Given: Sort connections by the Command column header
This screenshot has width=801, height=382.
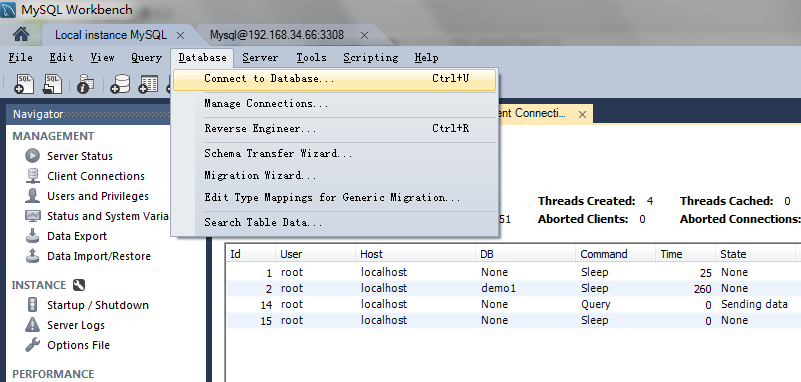Looking at the screenshot, I should (616, 254).
